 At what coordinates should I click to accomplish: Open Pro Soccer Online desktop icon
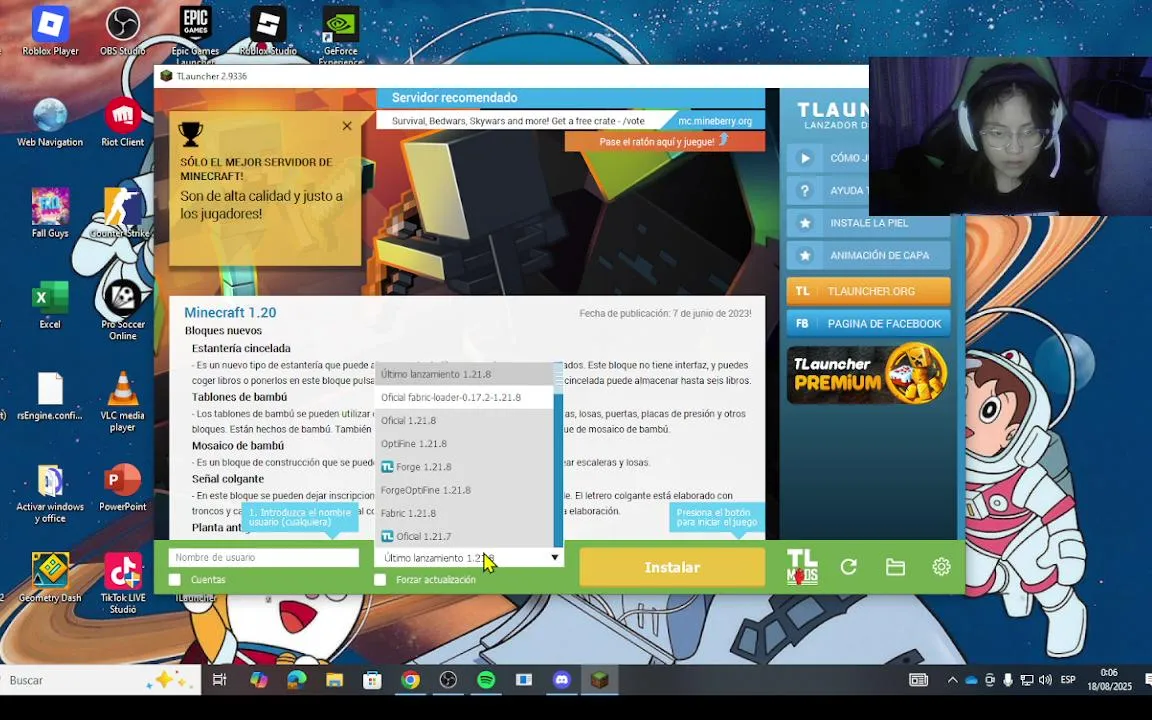tap(123, 309)
